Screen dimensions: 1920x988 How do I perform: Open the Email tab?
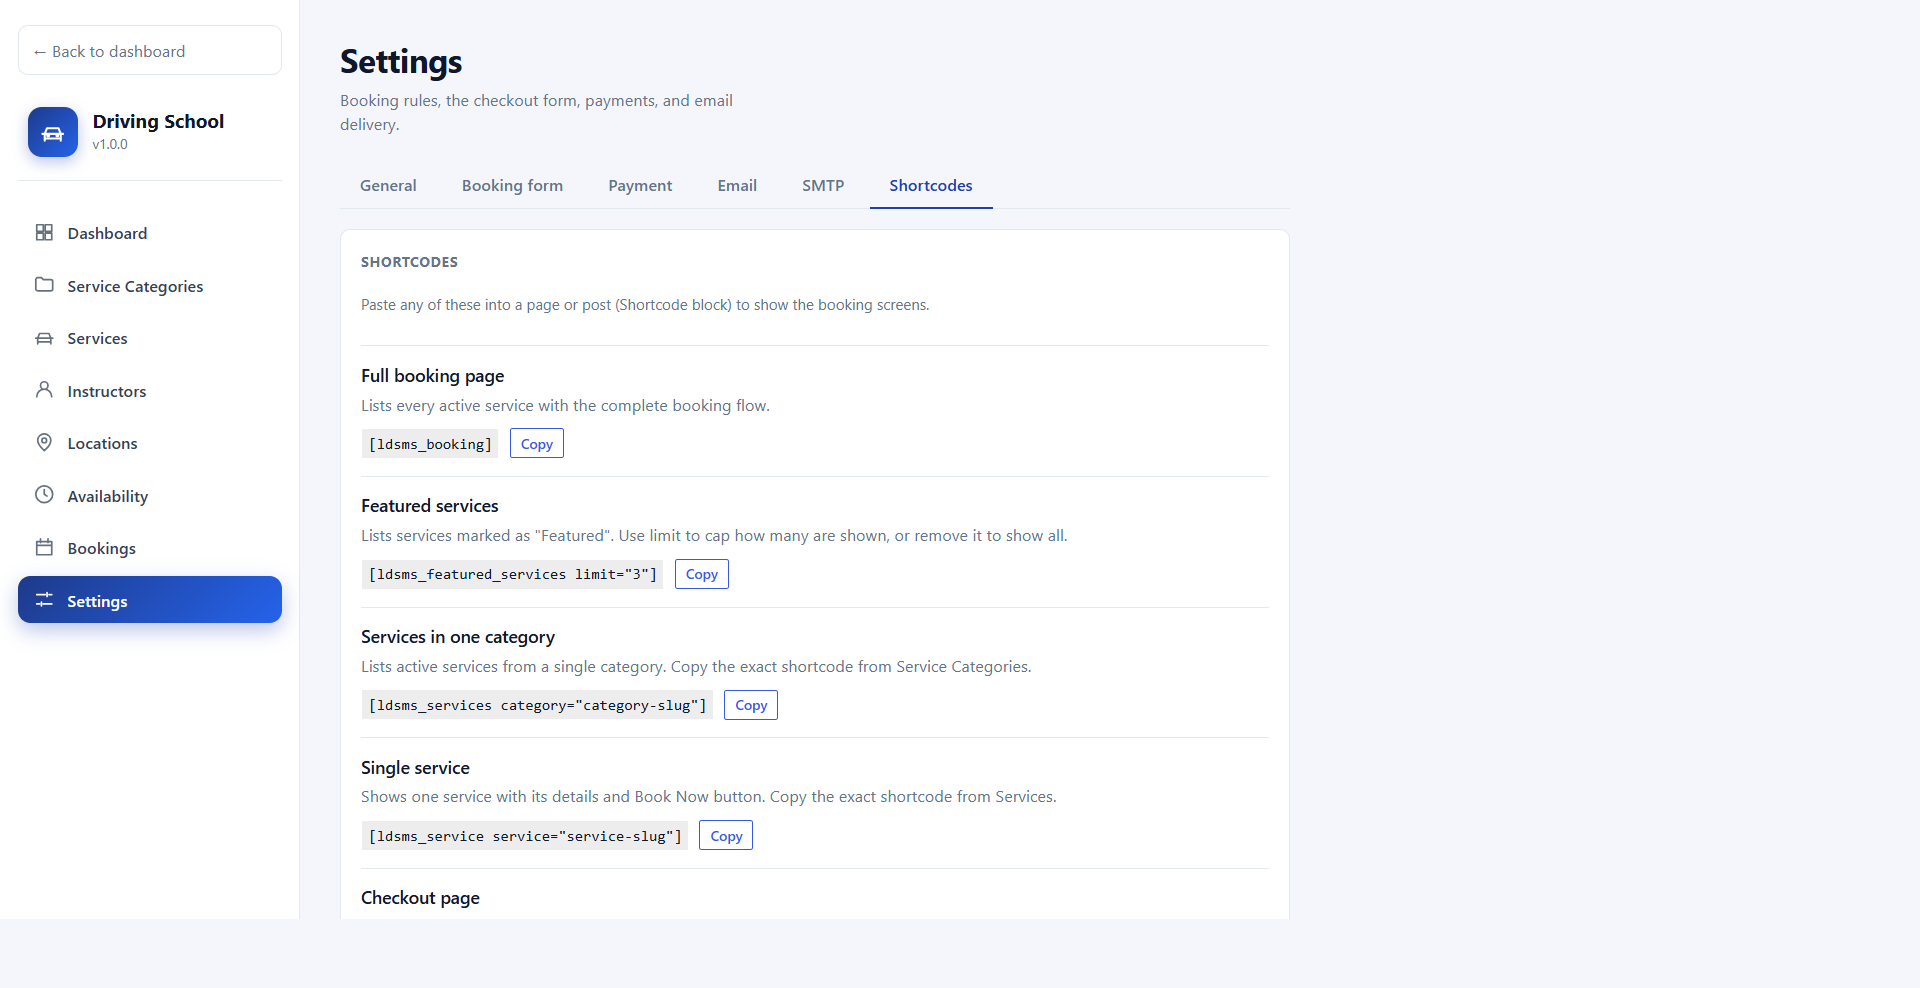point(737,186)
